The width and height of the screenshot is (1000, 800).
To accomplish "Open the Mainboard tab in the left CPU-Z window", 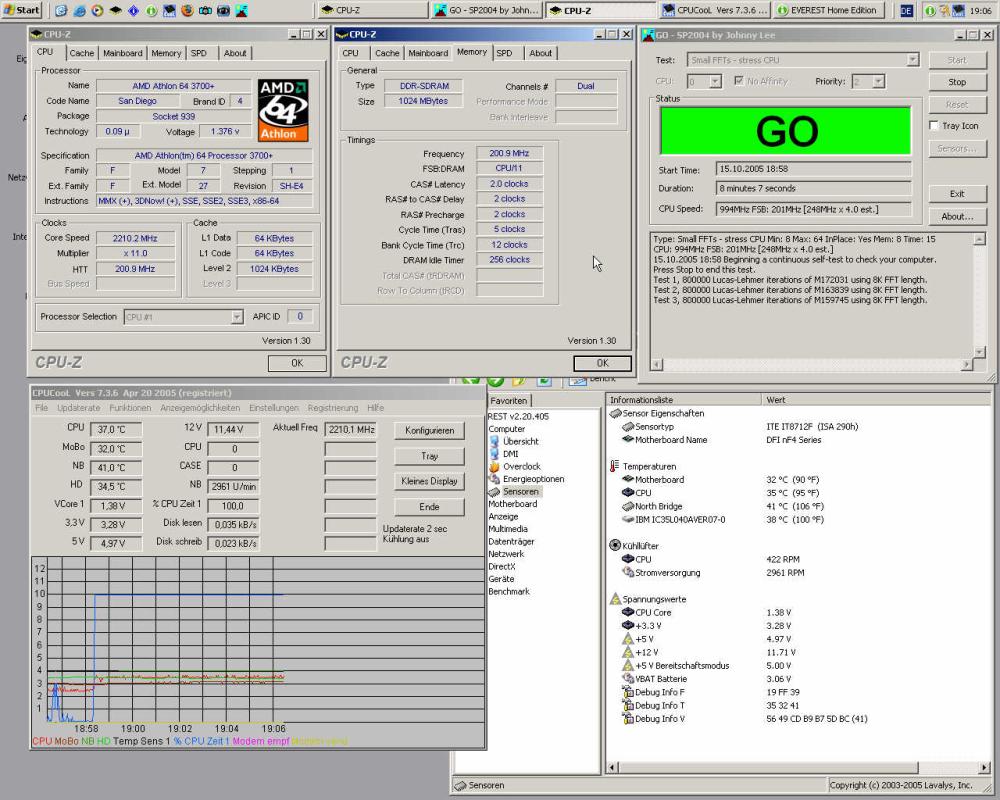I will (122, 53).
